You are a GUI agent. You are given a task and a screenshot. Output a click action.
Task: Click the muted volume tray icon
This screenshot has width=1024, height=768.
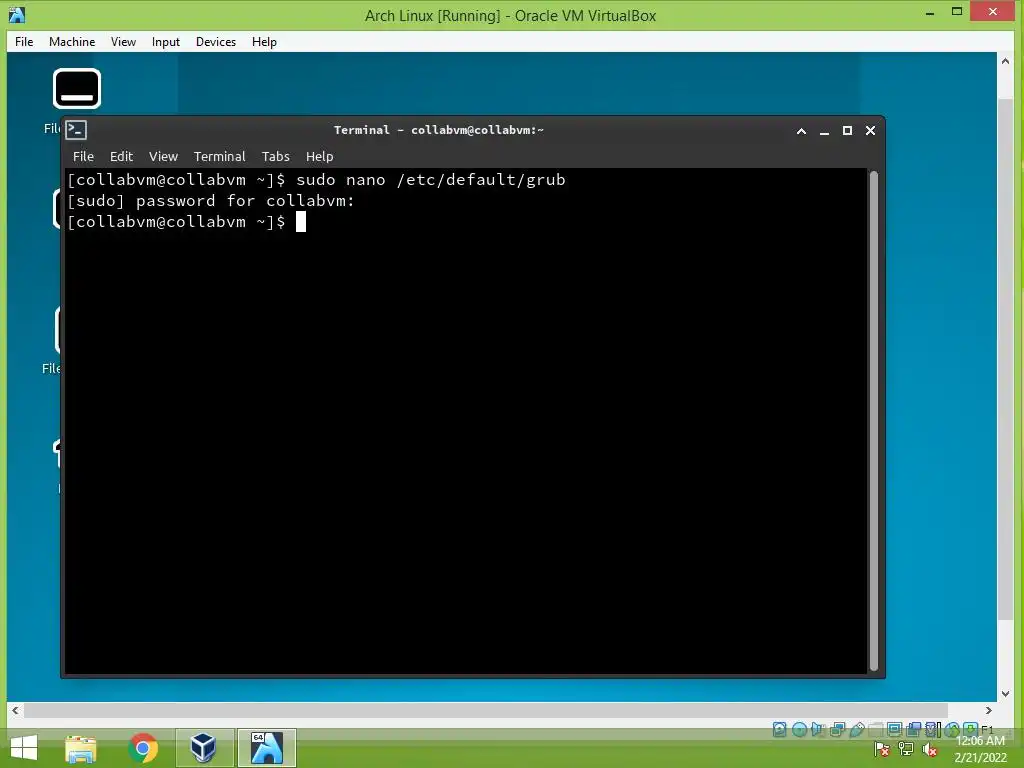(x=930, y=750)
